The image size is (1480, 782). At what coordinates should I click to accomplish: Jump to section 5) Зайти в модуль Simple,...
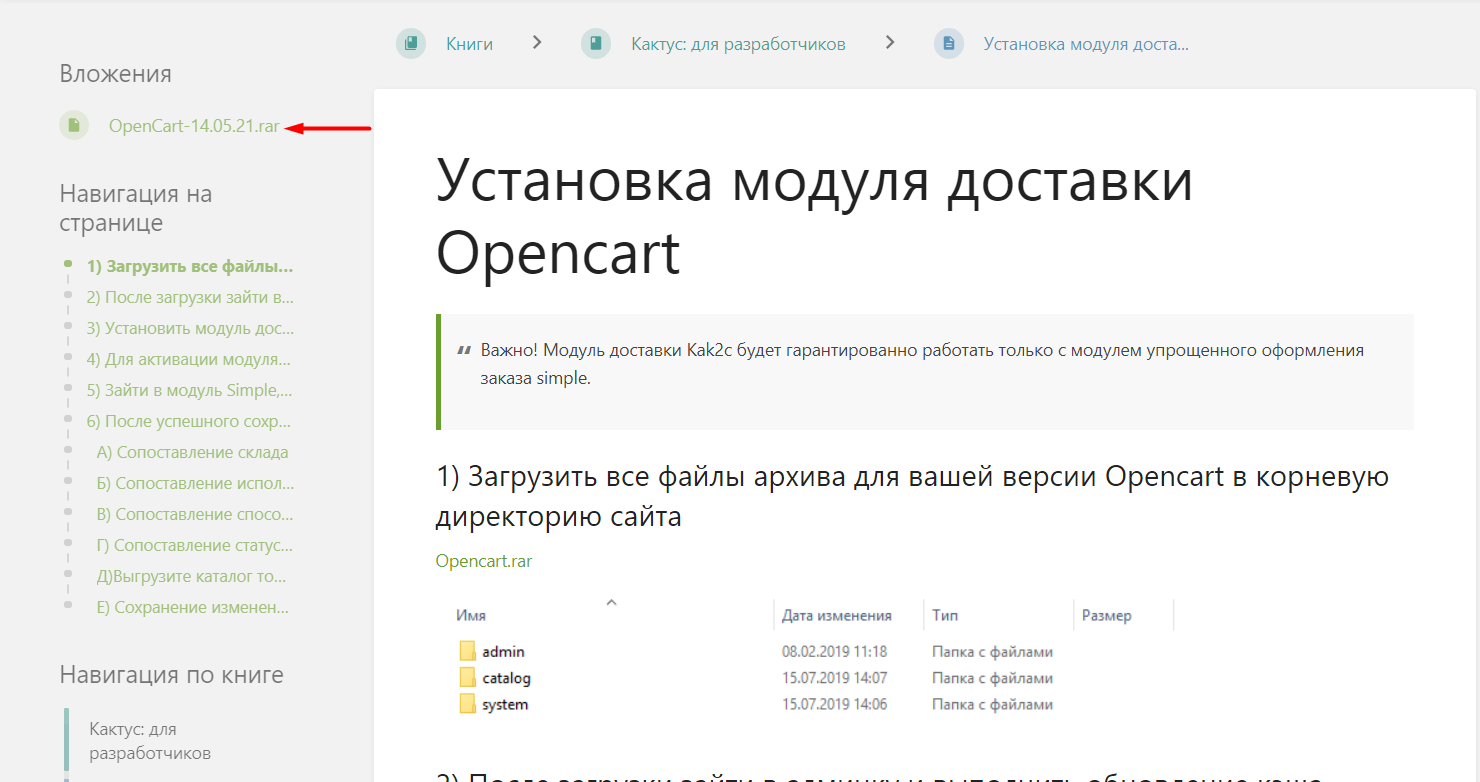click(189, 390)
